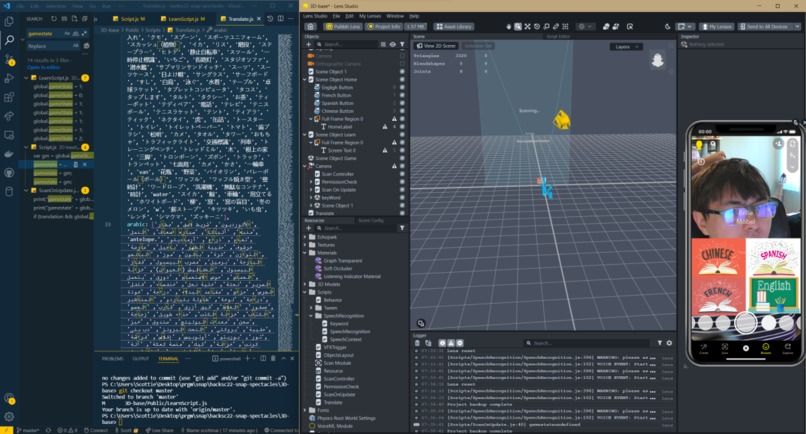The image size is (806, 434).
Task: Expand the PermissionCheck object node
Action: click(311, 182)
